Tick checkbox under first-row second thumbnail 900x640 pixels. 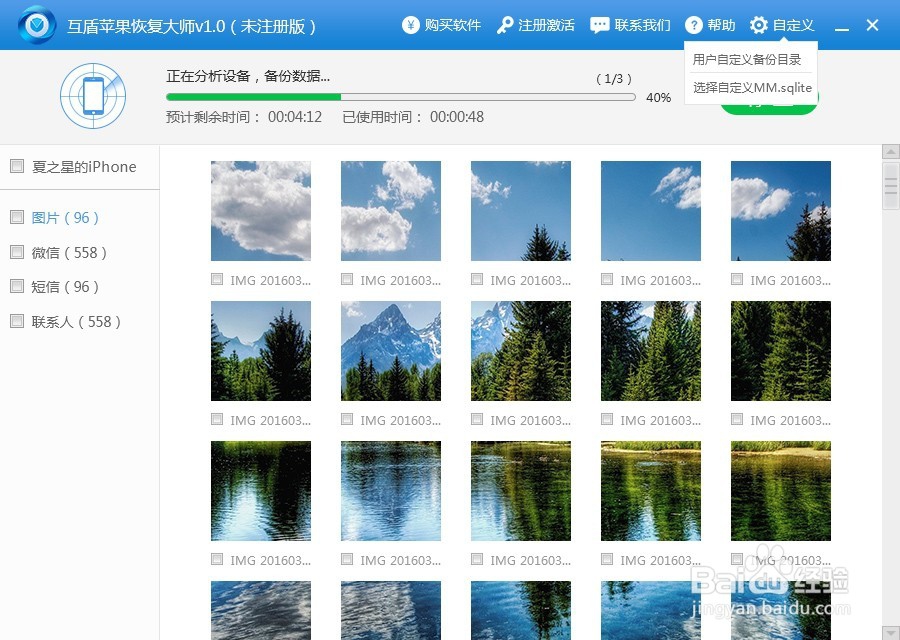coord(347,280)
